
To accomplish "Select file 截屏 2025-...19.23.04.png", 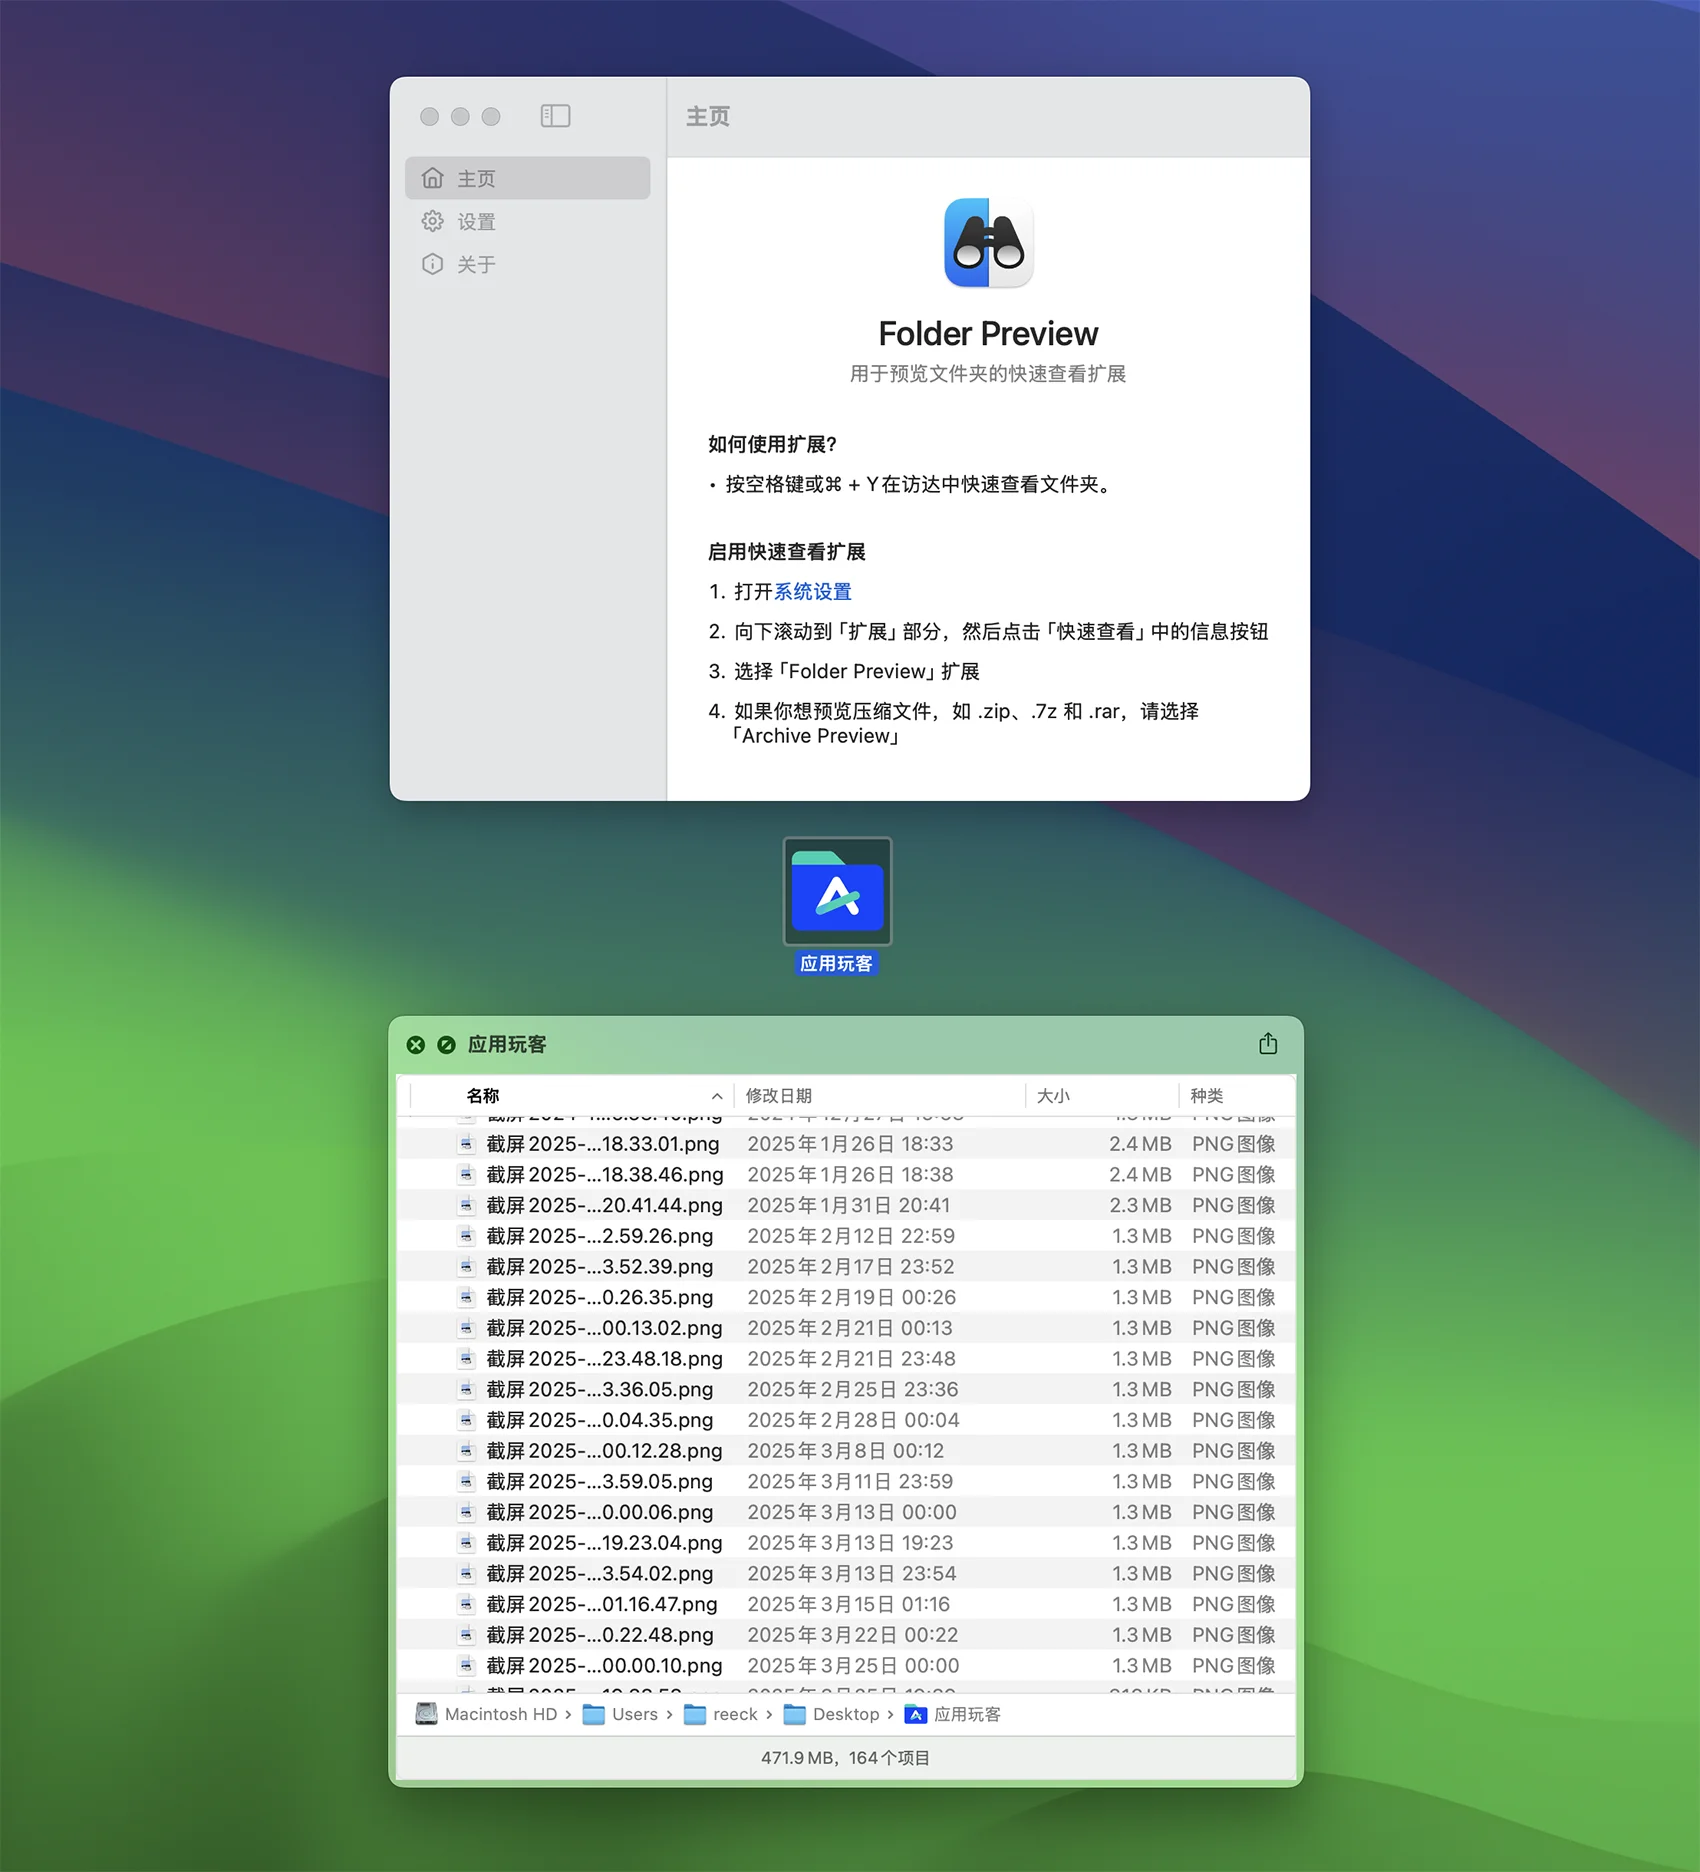I will pyautogui.click(x=846, y=1543).
